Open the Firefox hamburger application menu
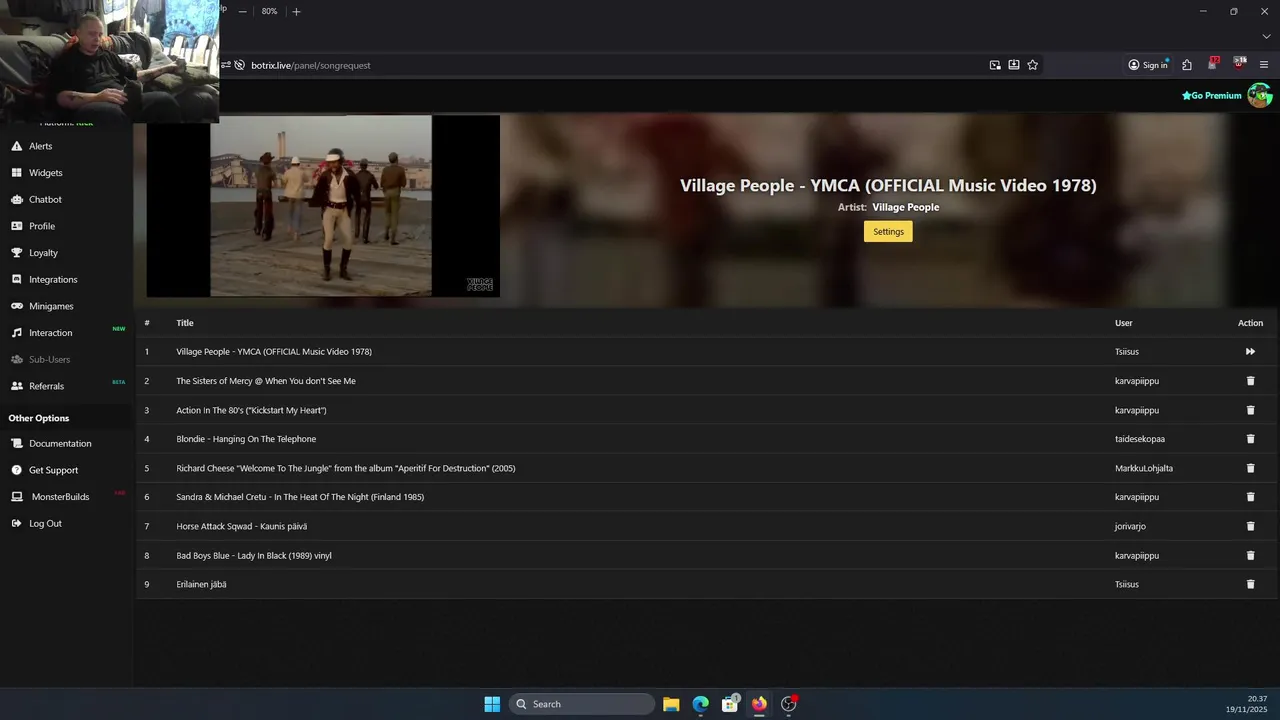The width and height of the screenshot is (1280, 720). 1264,65
